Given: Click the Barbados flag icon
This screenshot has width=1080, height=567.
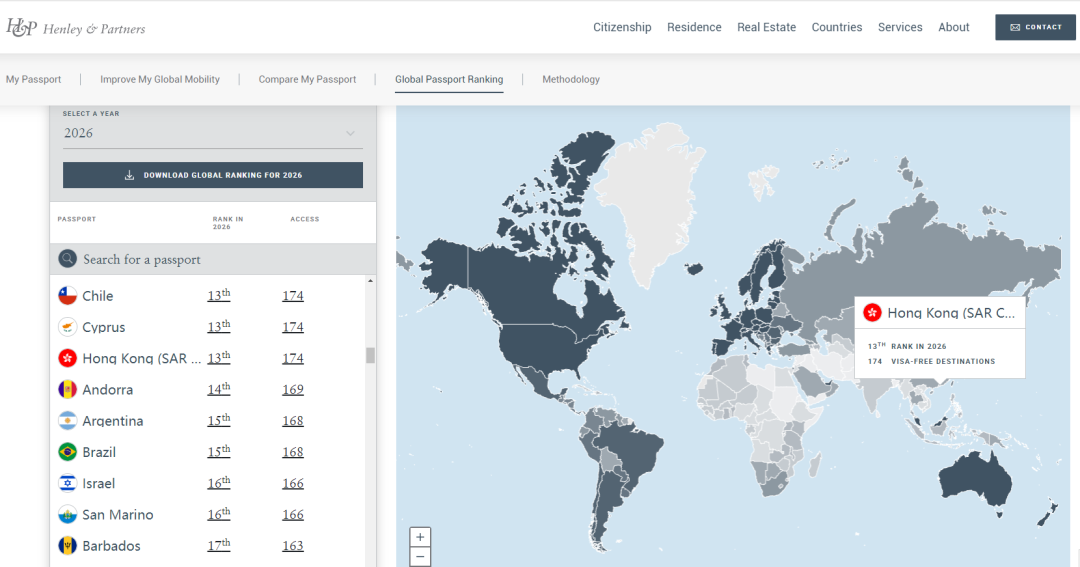Looking at the screenshot, I should pos(68,546).
